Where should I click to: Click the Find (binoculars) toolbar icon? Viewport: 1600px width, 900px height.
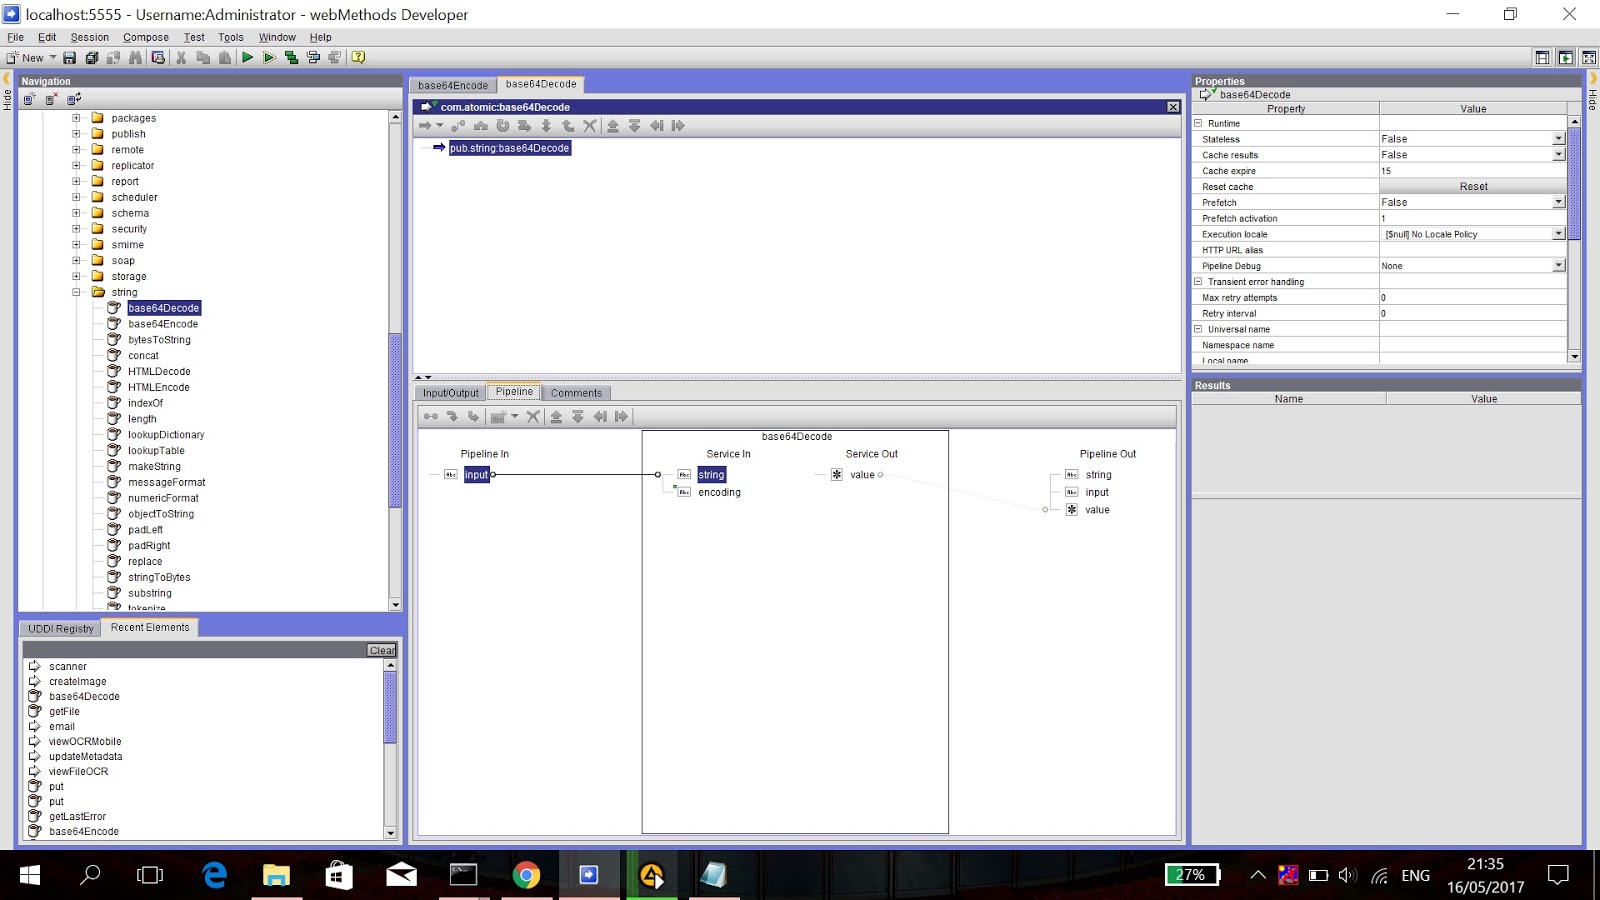tap(135, 57)
